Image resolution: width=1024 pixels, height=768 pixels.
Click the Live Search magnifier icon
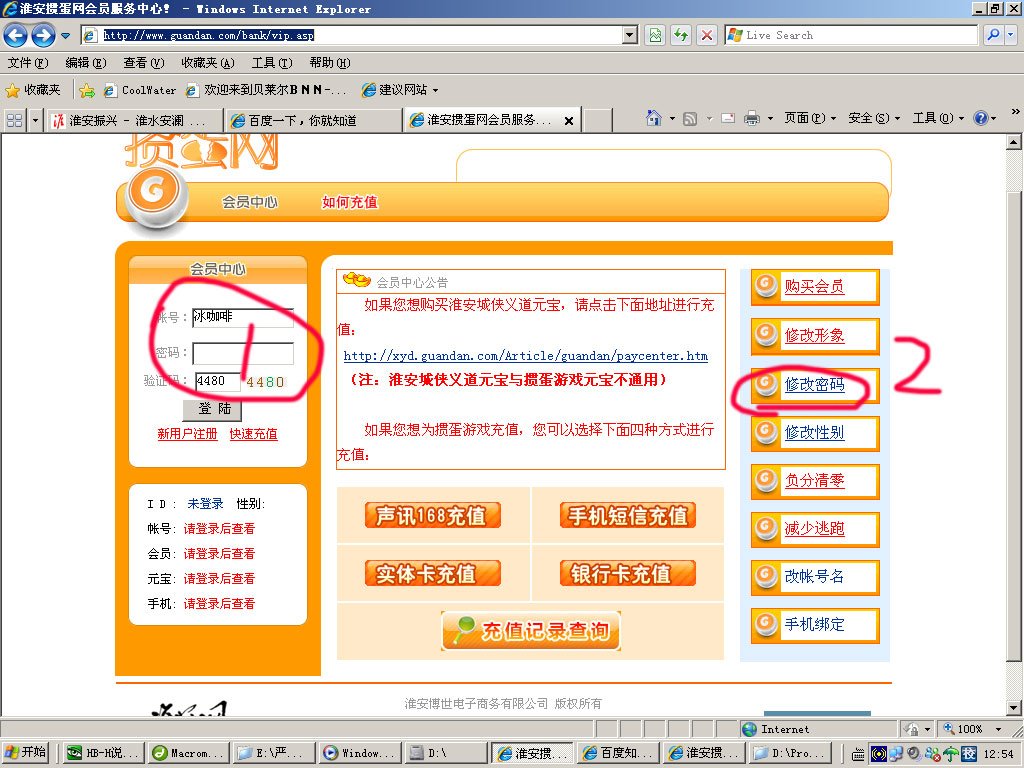(993, 35)
